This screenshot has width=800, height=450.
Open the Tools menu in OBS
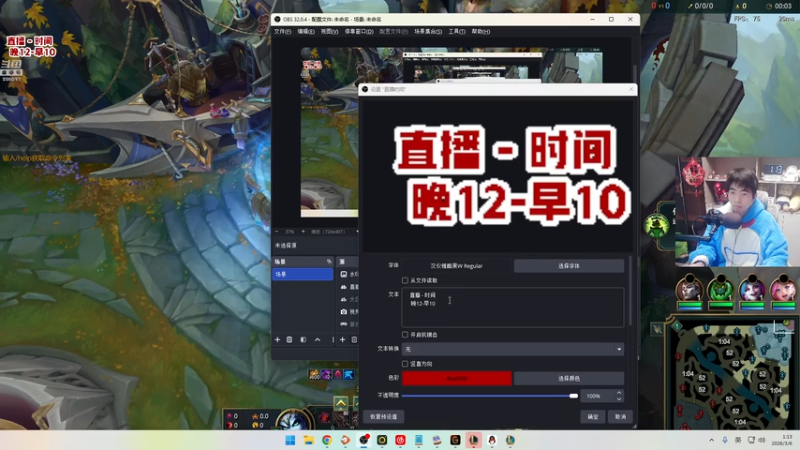click(x=457, y=32)
